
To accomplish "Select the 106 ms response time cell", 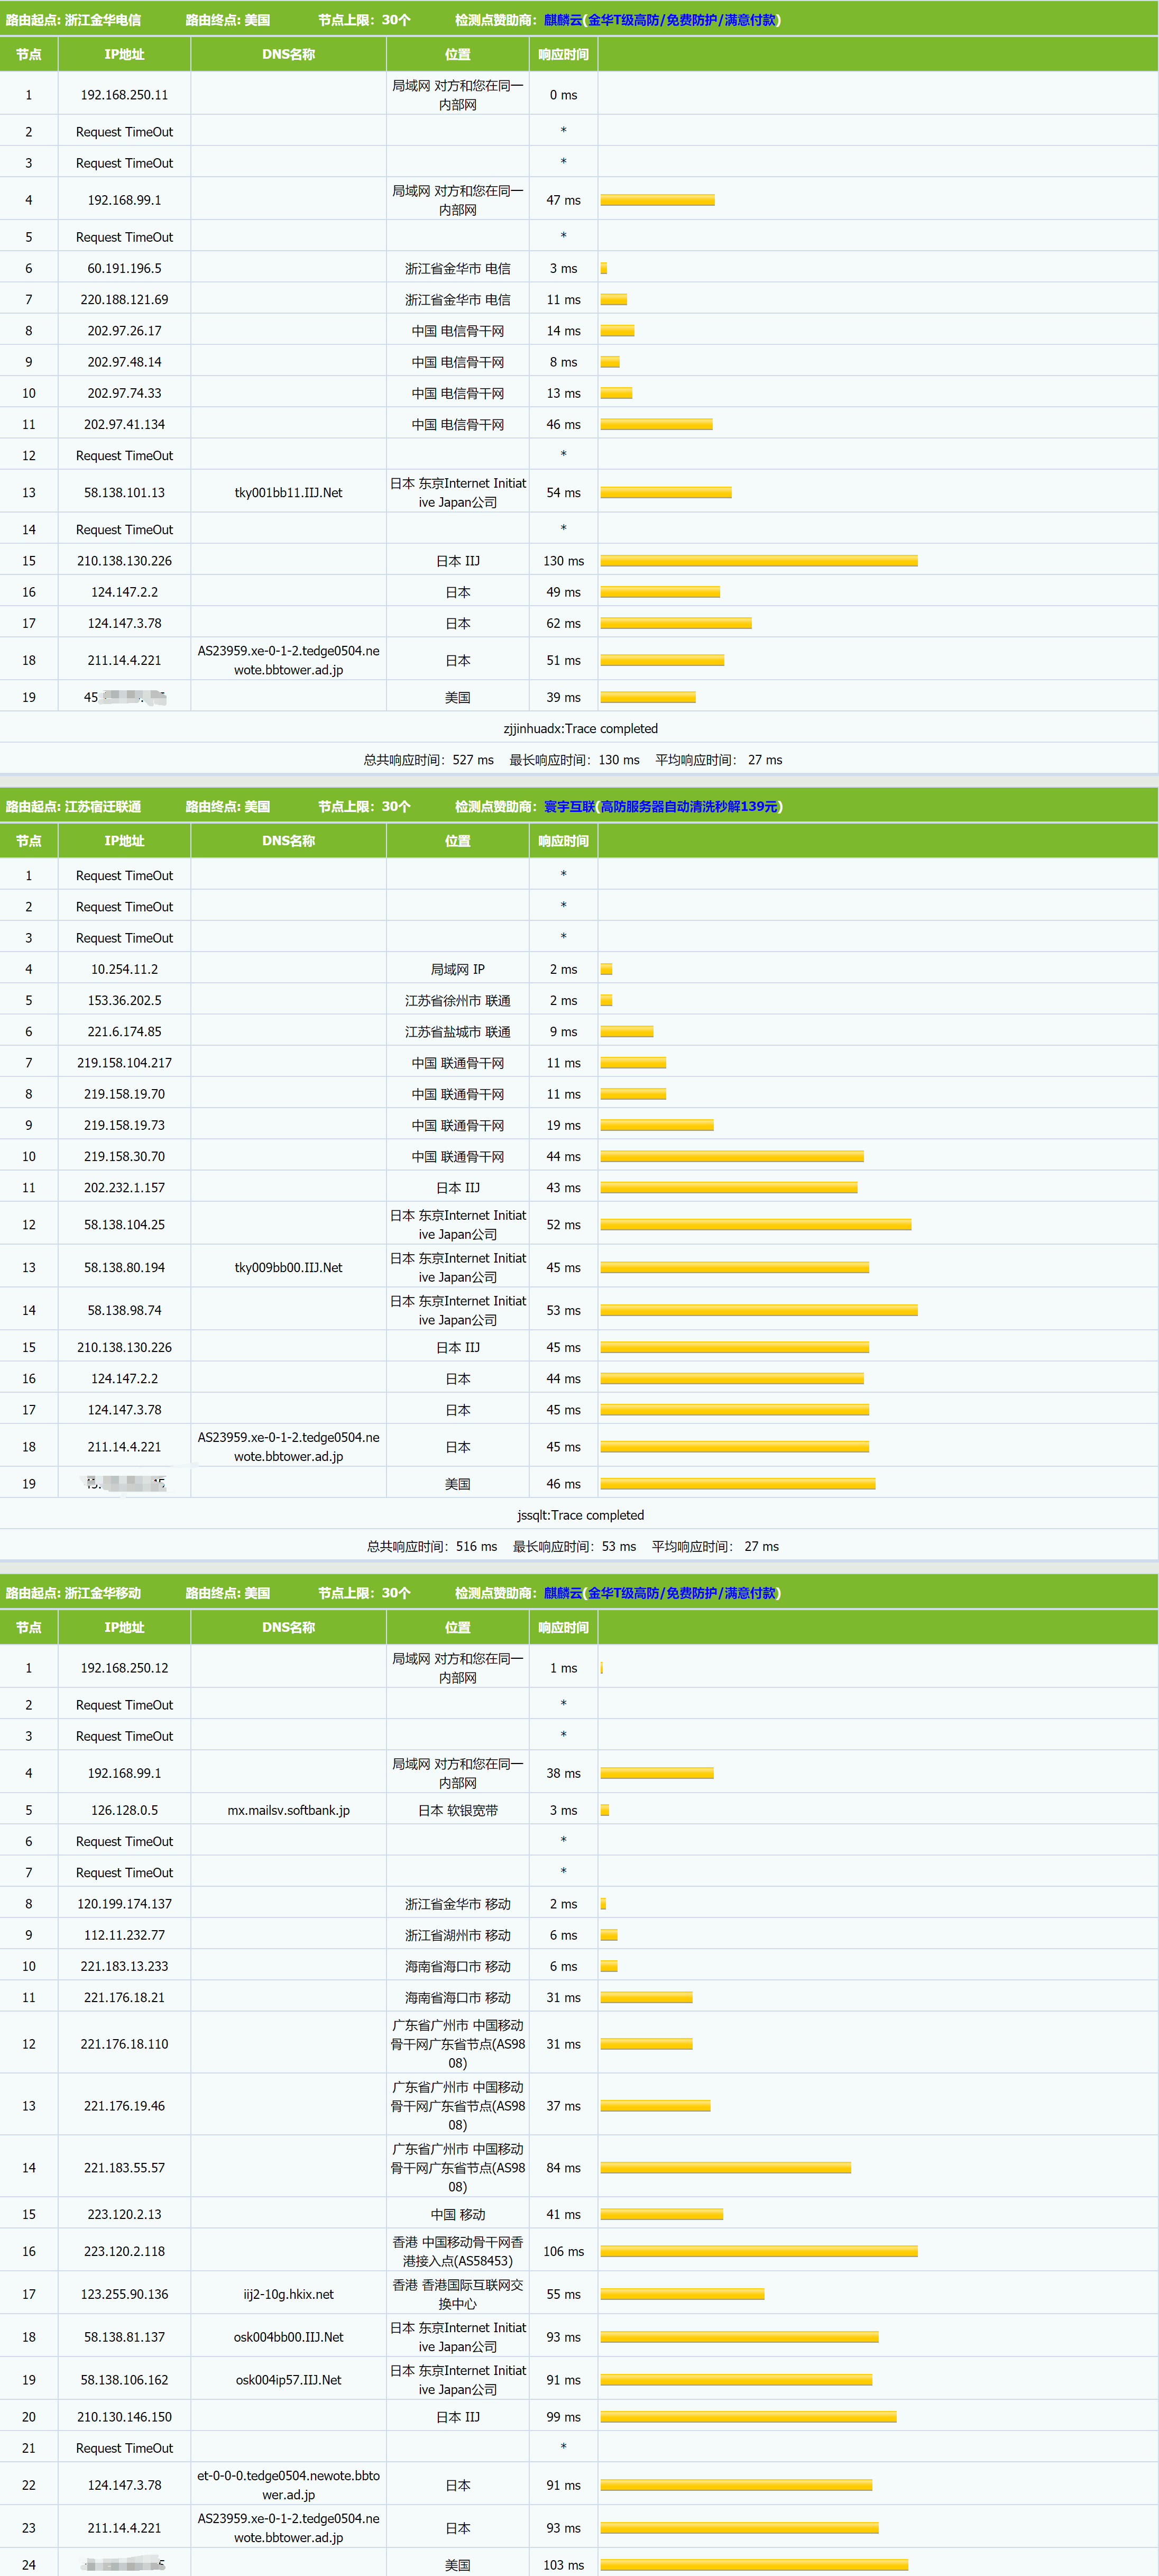I will (563, 2251).
